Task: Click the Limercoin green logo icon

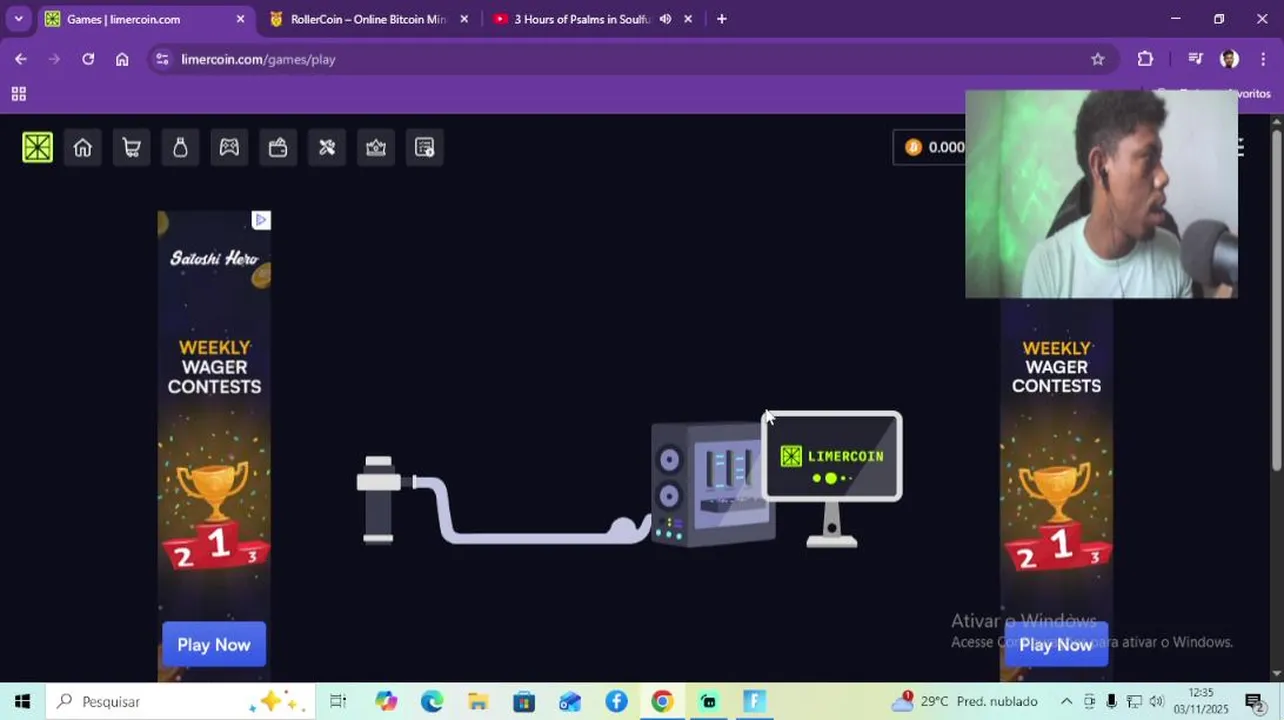Action: [37, 148]
